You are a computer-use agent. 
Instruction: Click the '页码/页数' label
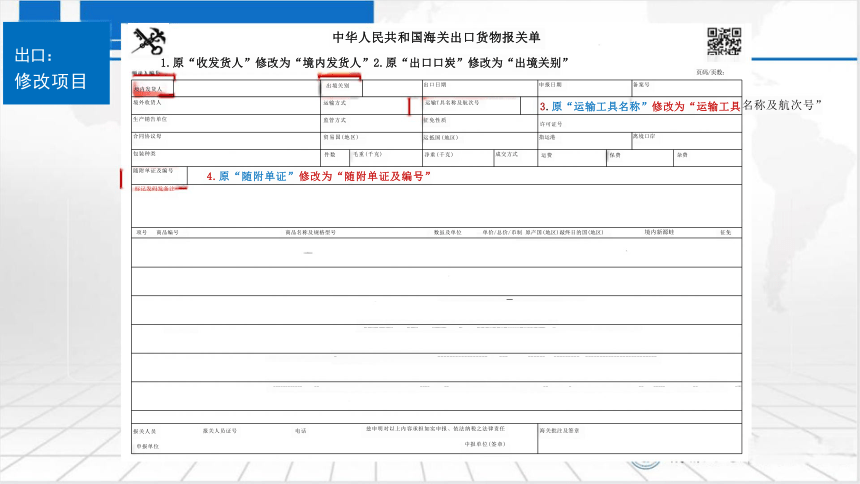click(710, 72)
